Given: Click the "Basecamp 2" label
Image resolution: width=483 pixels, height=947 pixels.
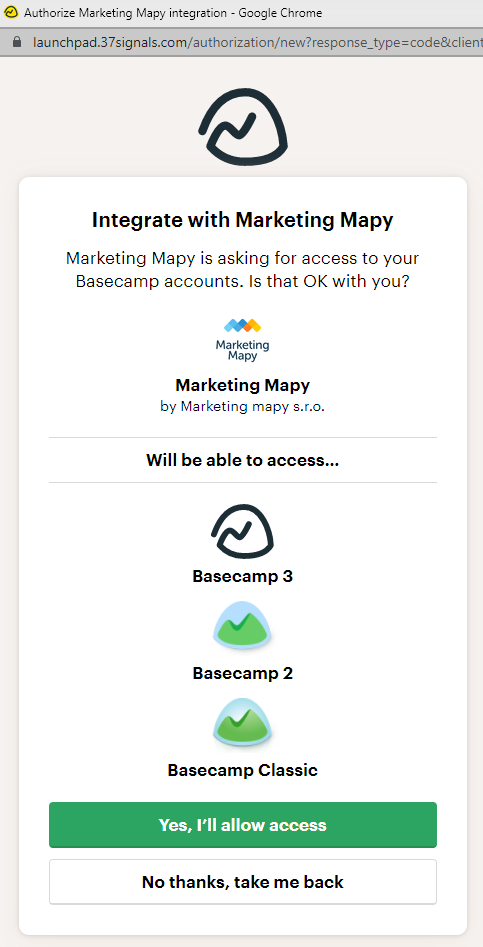Looking at the screenshot, I should [x=243, y=673].
